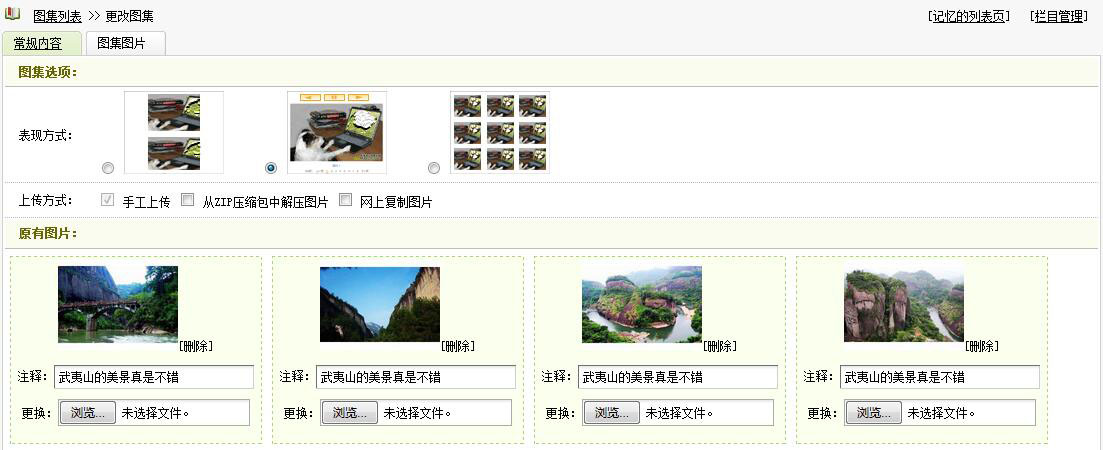Choose the first display mode radio button

pyautogui.click(x=108, y=168)
